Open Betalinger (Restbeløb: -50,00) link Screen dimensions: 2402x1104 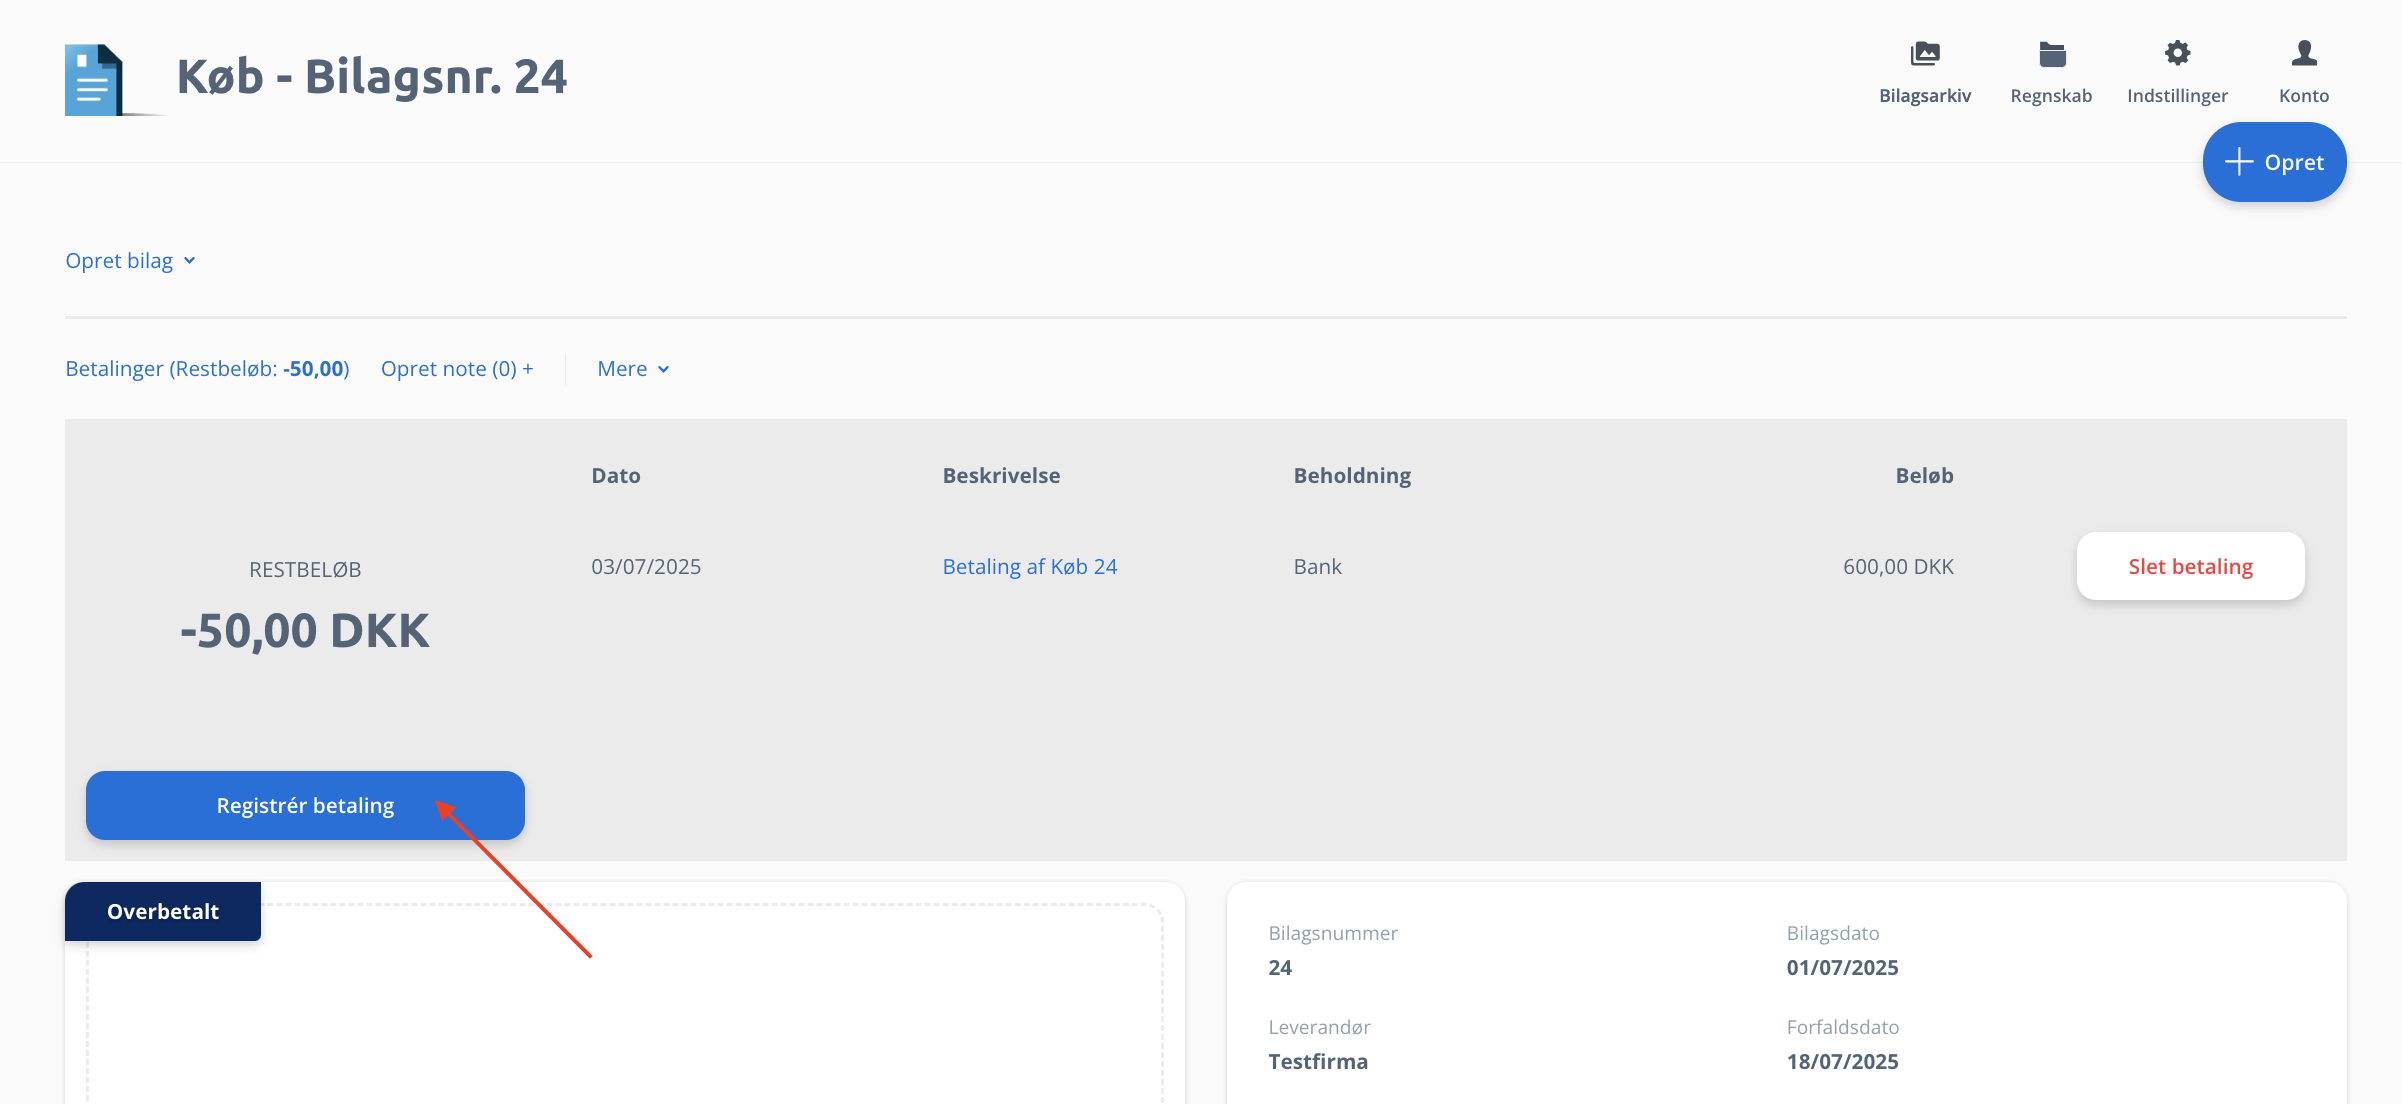tap(207, 369)
